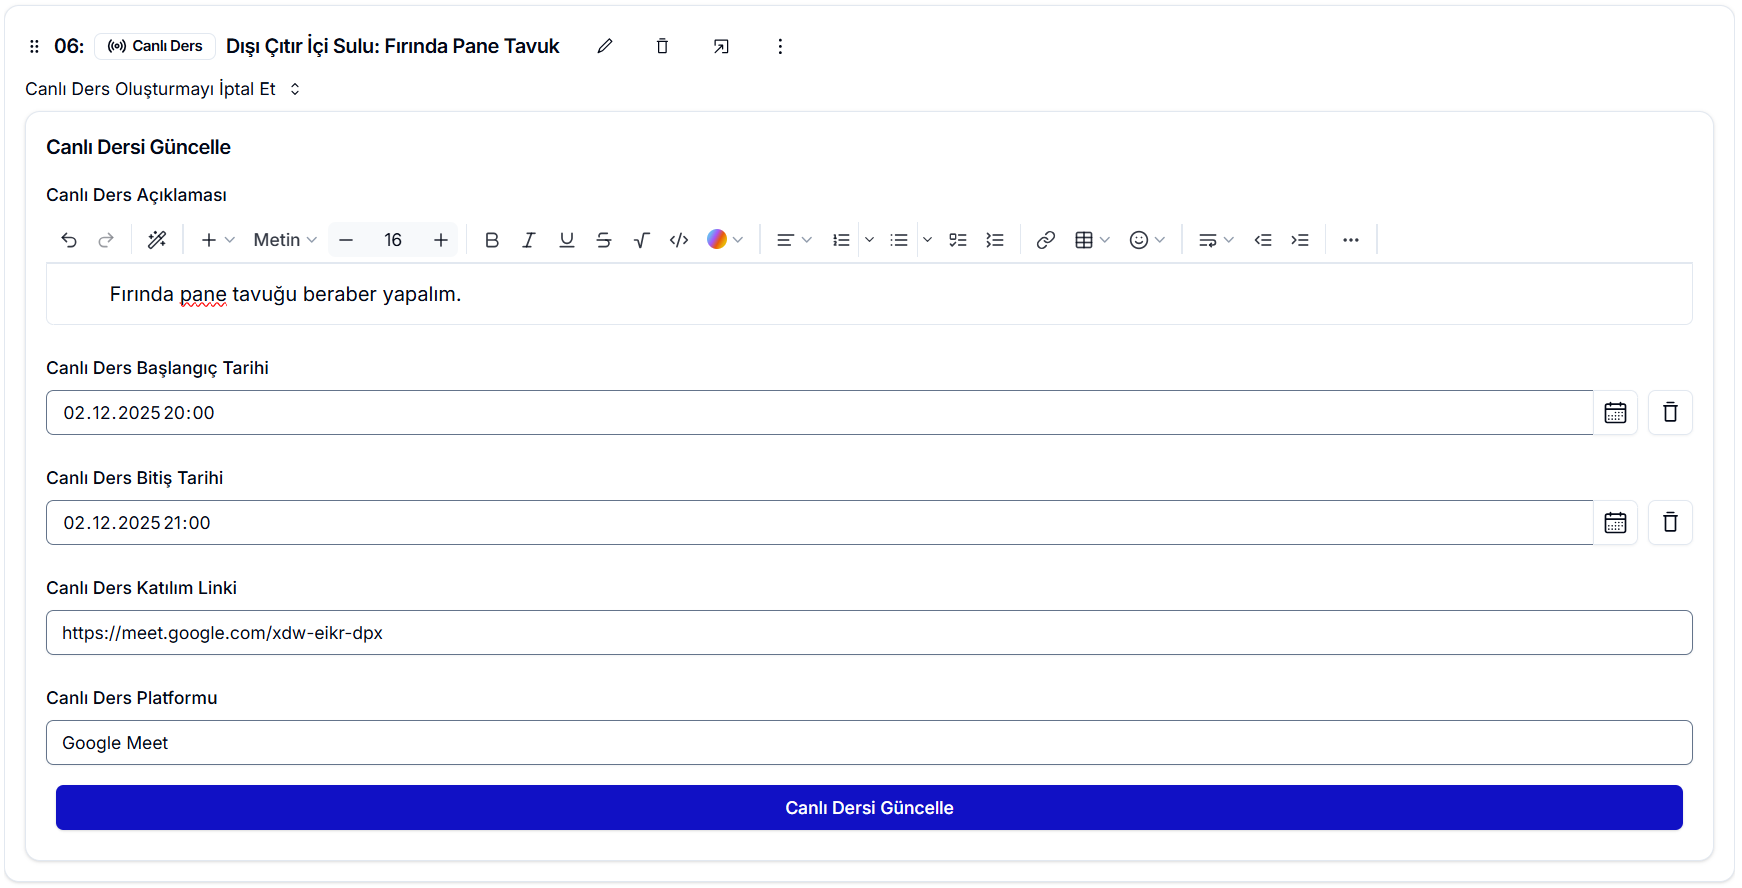Click the inline code icon
Viewport: 1742px width, 888px height.
click(679, 240)
